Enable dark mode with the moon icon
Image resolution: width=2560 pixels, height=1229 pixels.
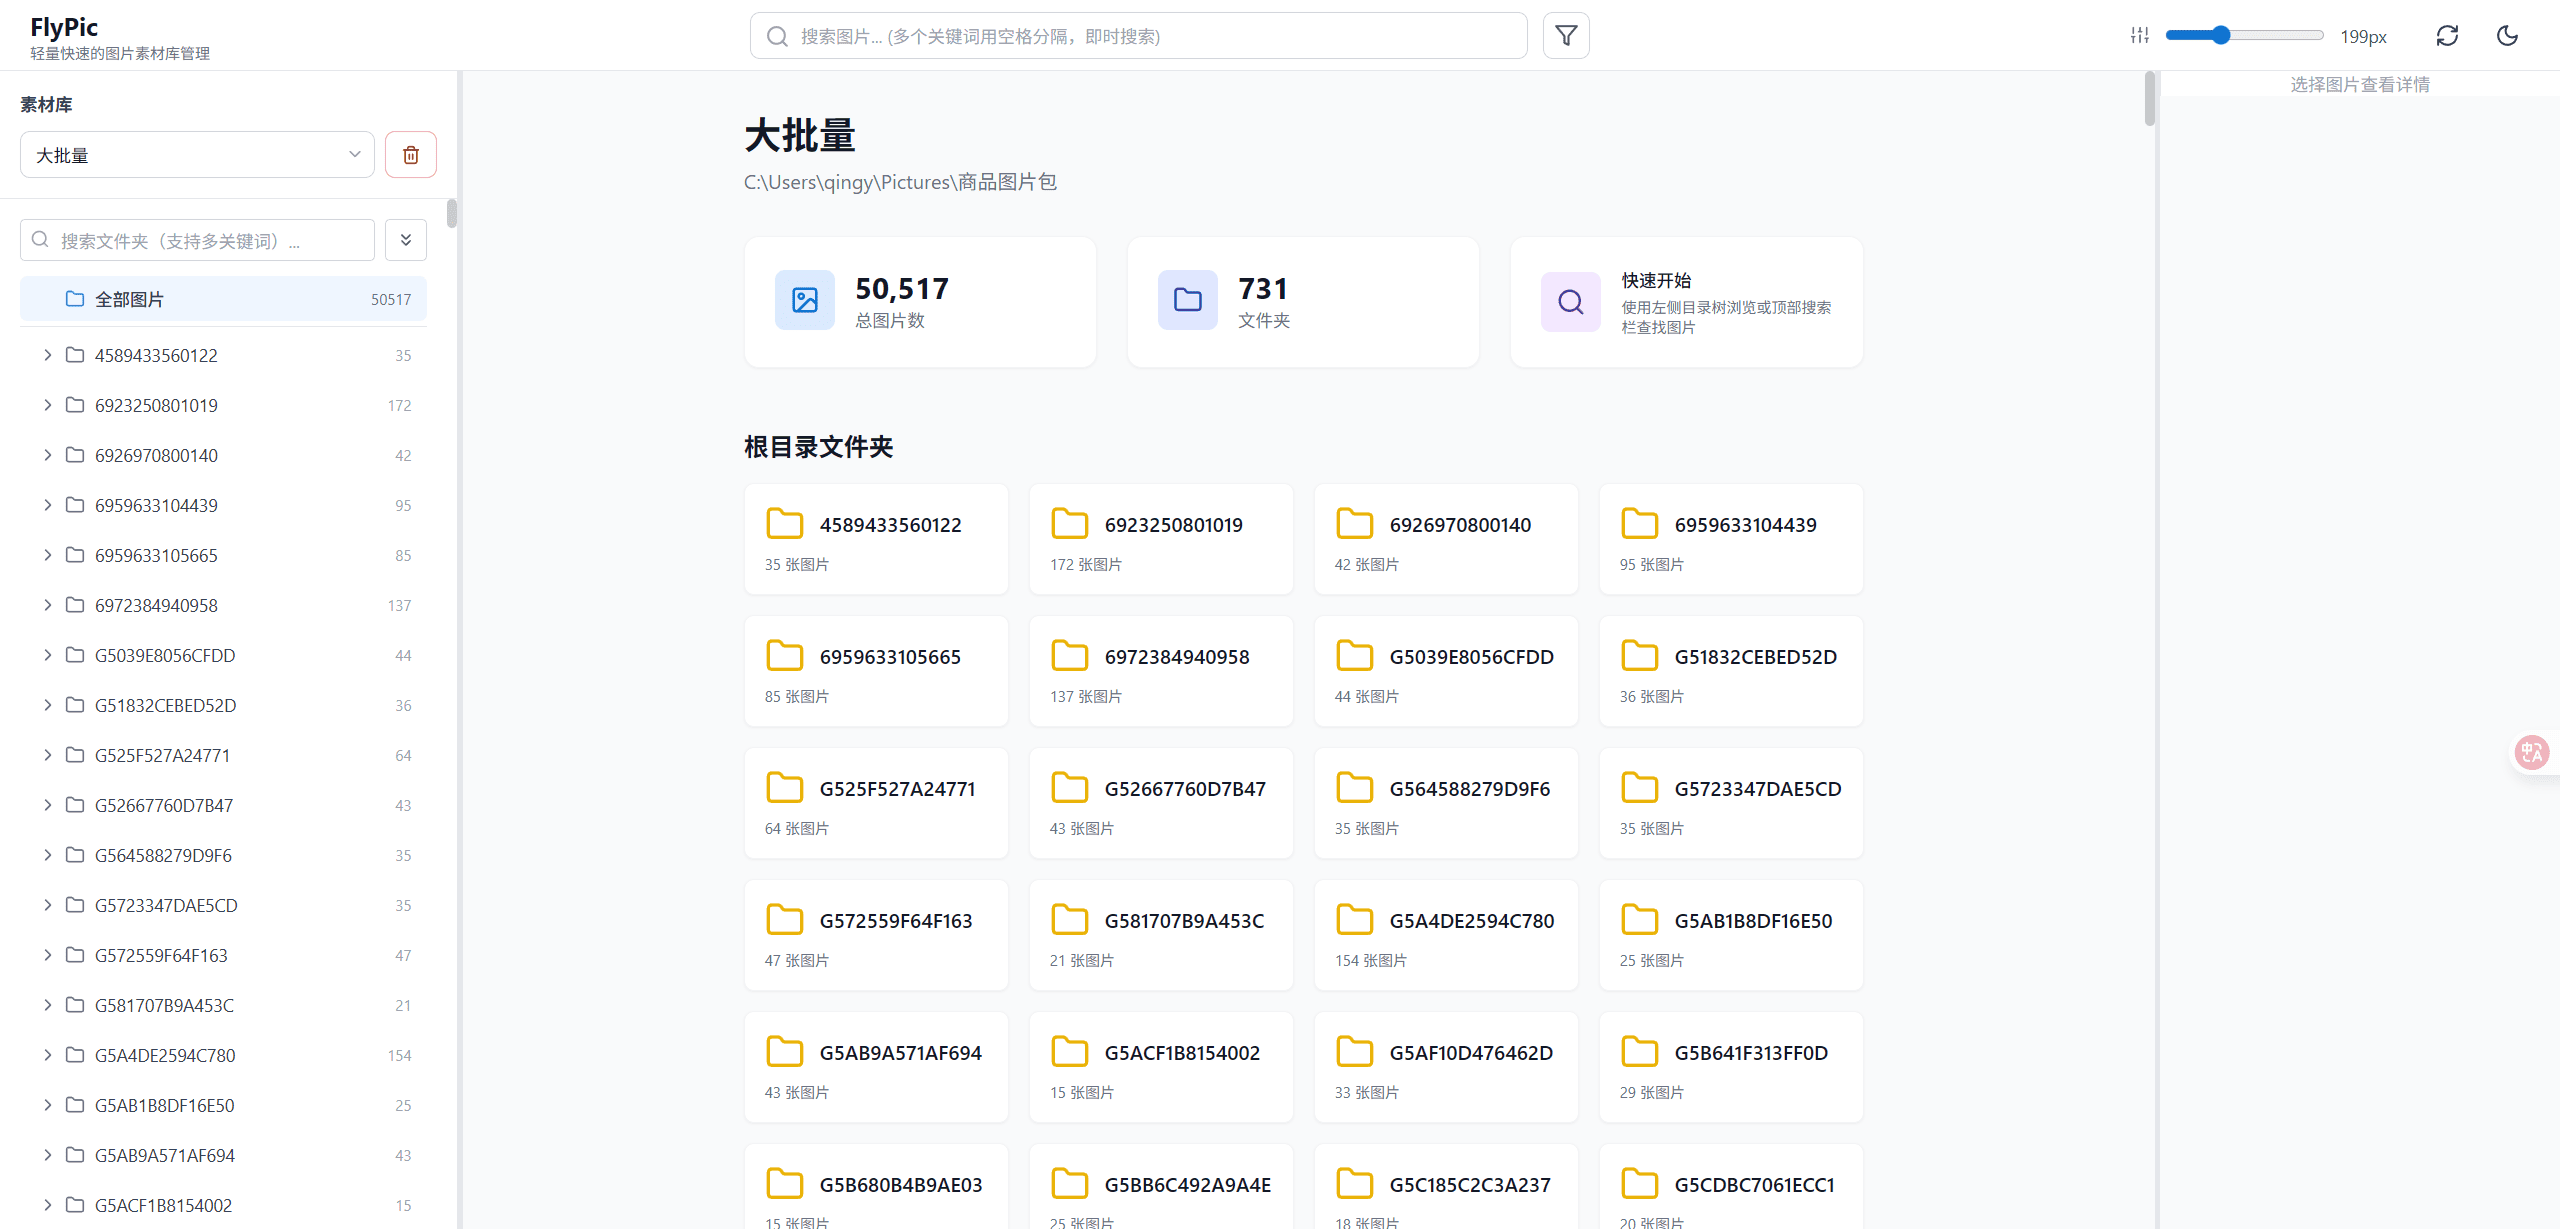click(2507, 35)
